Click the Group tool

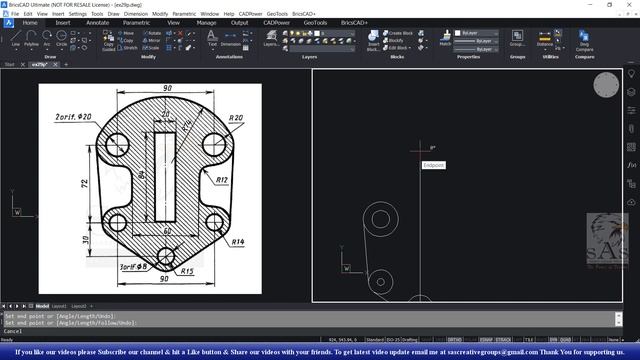(x=517, y=38)
